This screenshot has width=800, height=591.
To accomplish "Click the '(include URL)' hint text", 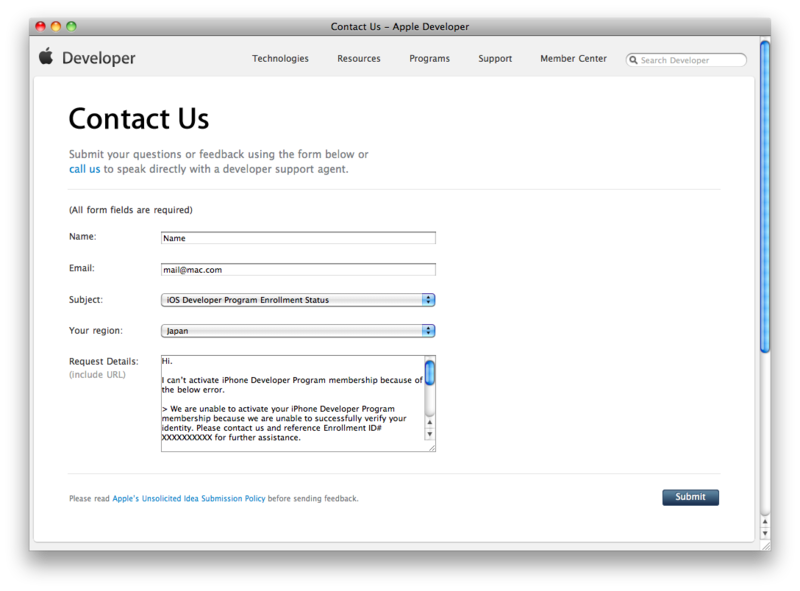I will click(x=97, y=375).
